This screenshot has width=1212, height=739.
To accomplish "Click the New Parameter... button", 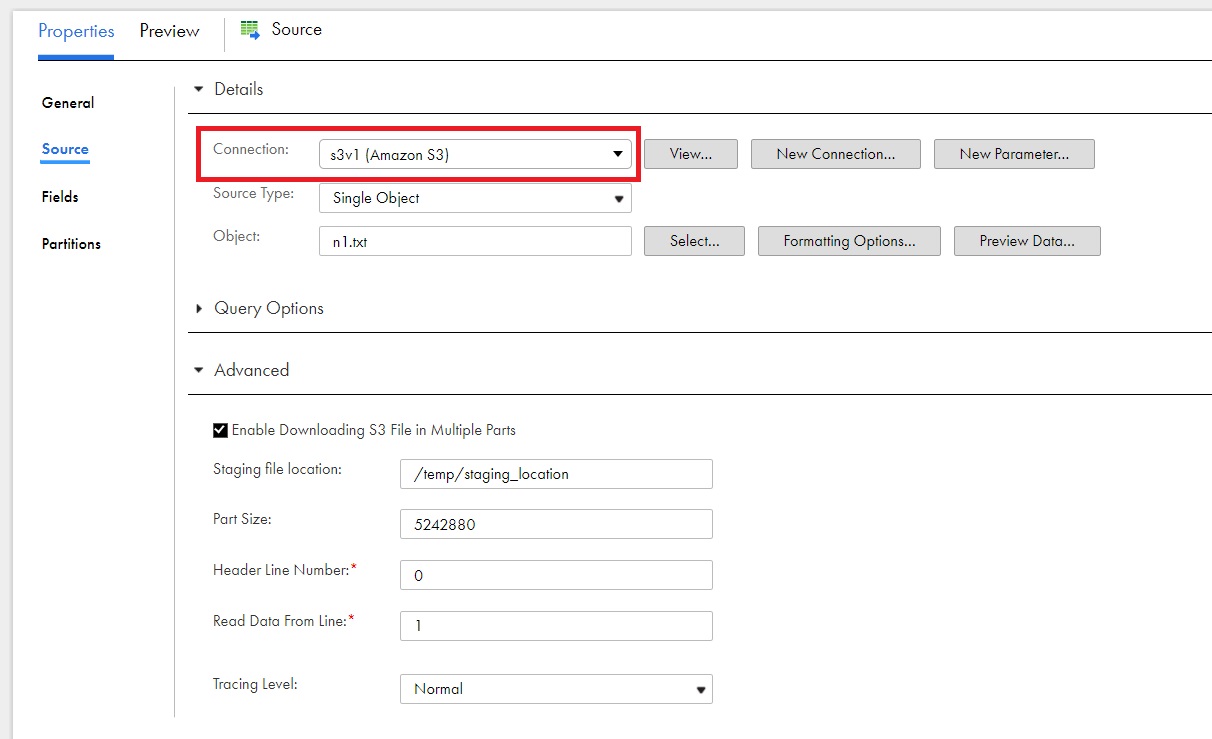I will pos(1014,154).
